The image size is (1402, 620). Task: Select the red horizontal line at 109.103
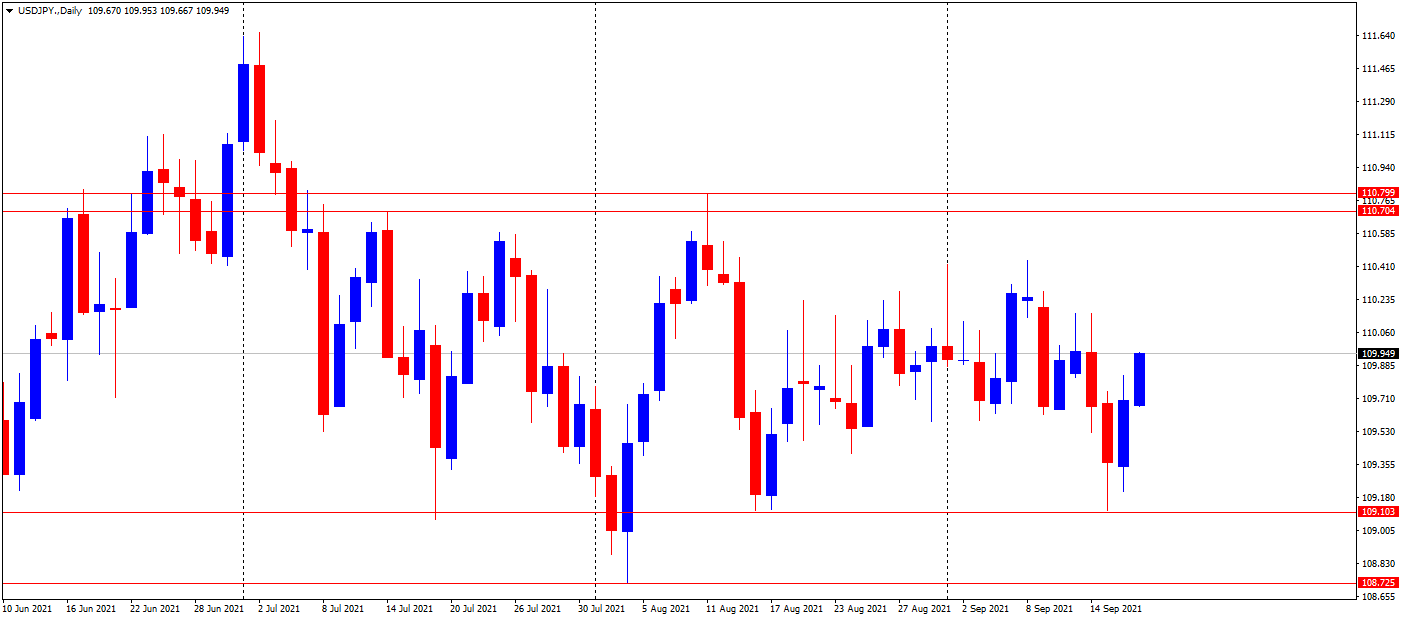pos(679,512)
